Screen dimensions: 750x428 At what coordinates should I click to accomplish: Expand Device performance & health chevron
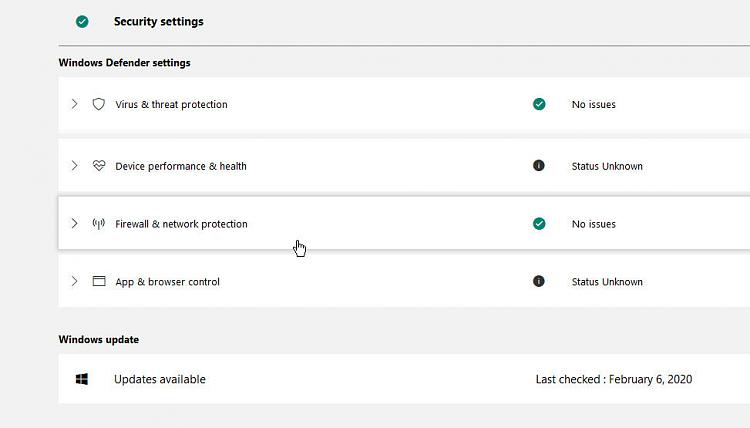[74, 165]
